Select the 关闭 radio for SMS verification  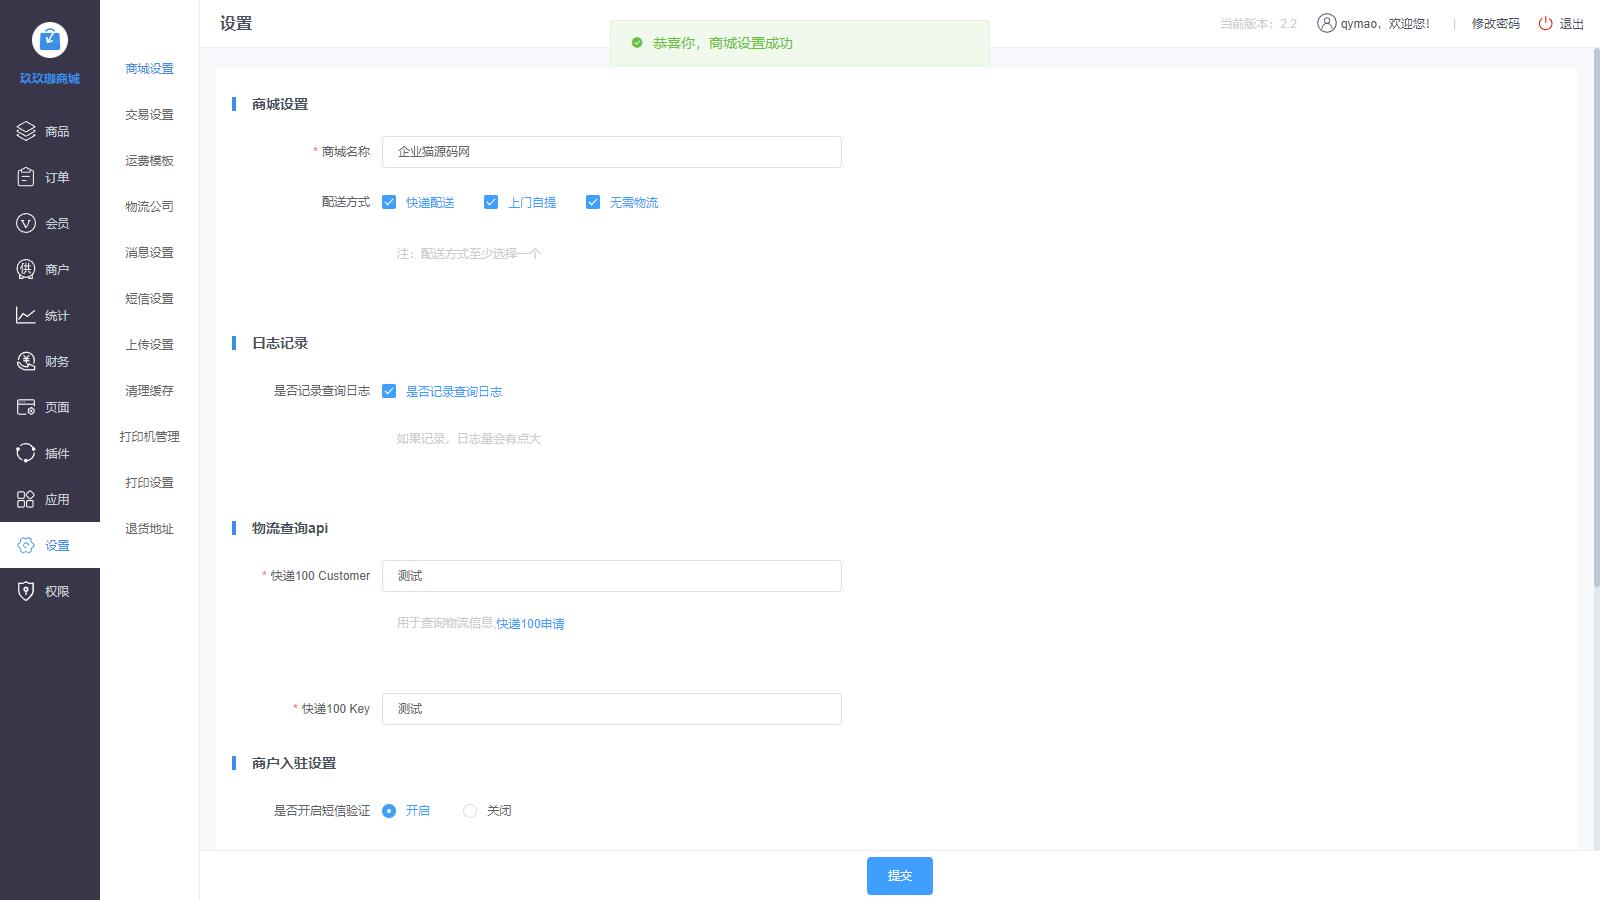470,811
